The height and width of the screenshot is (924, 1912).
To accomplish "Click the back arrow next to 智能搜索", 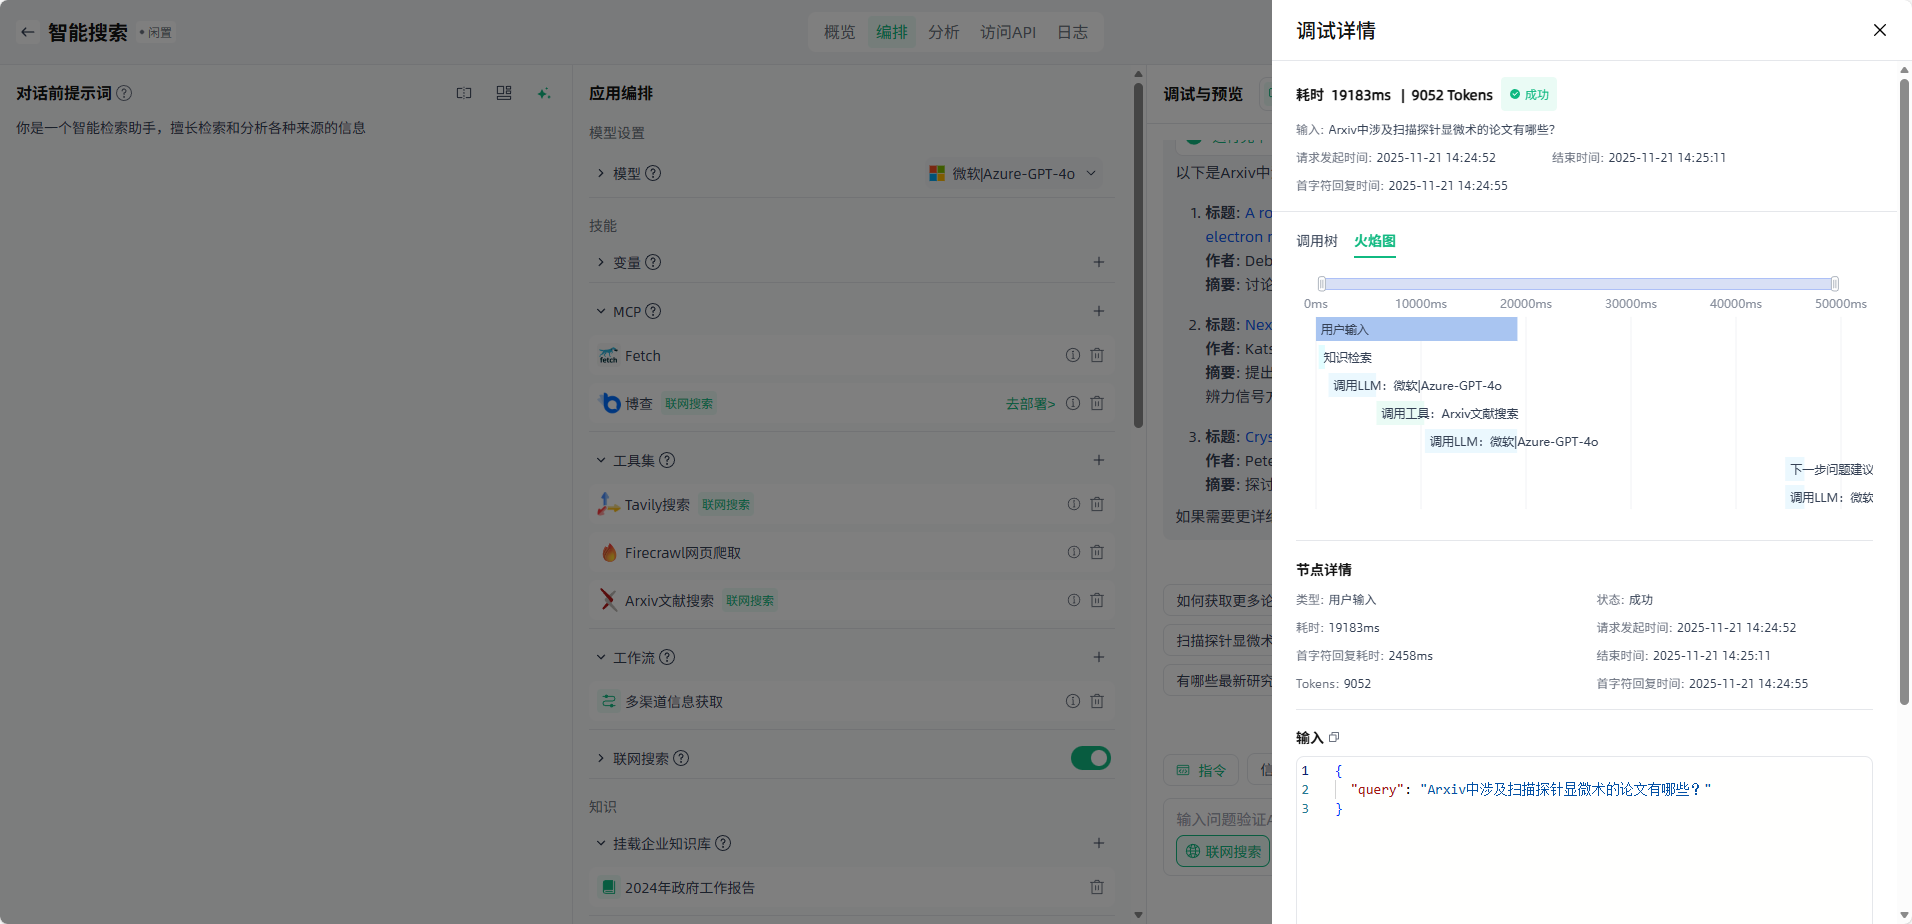I will (x=28, y=32).
